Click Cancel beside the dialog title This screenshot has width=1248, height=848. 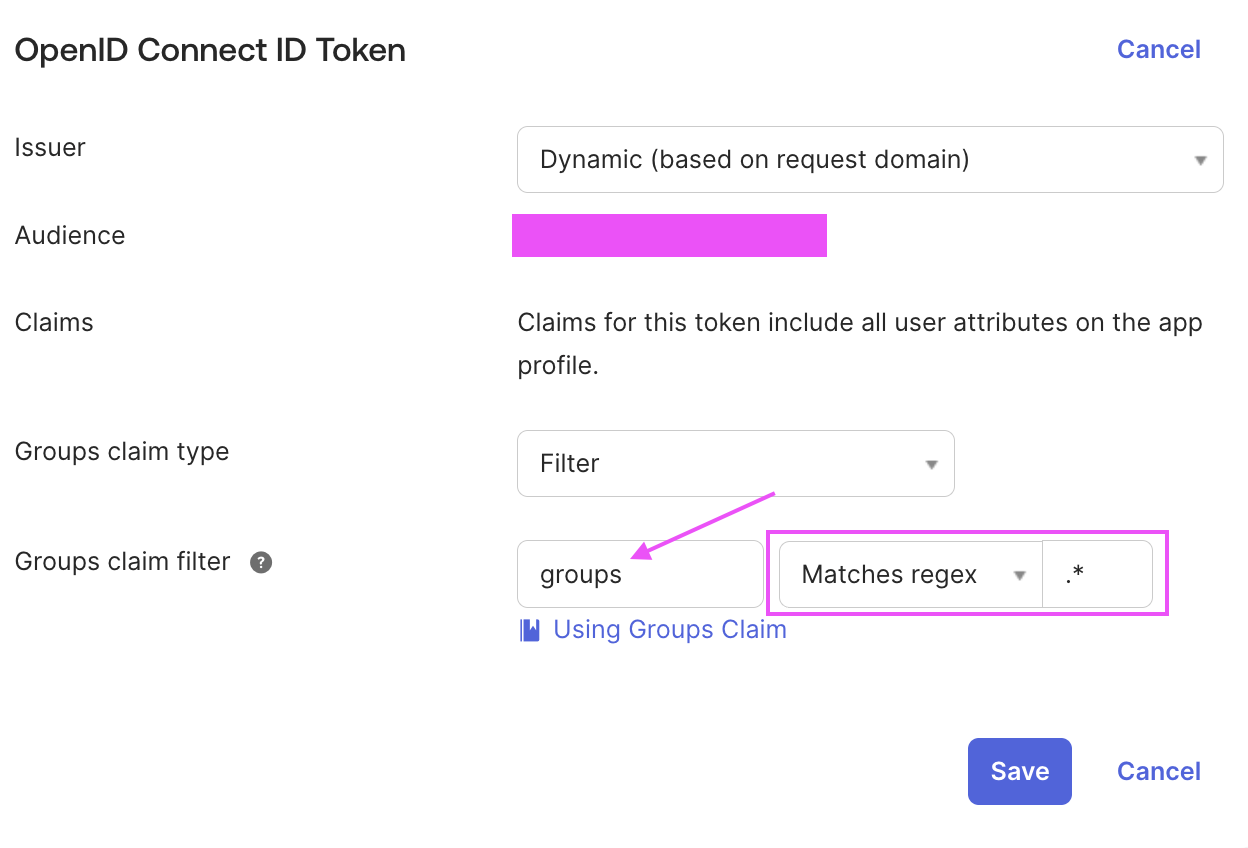pyautogui.click(x=1158, y=49)
